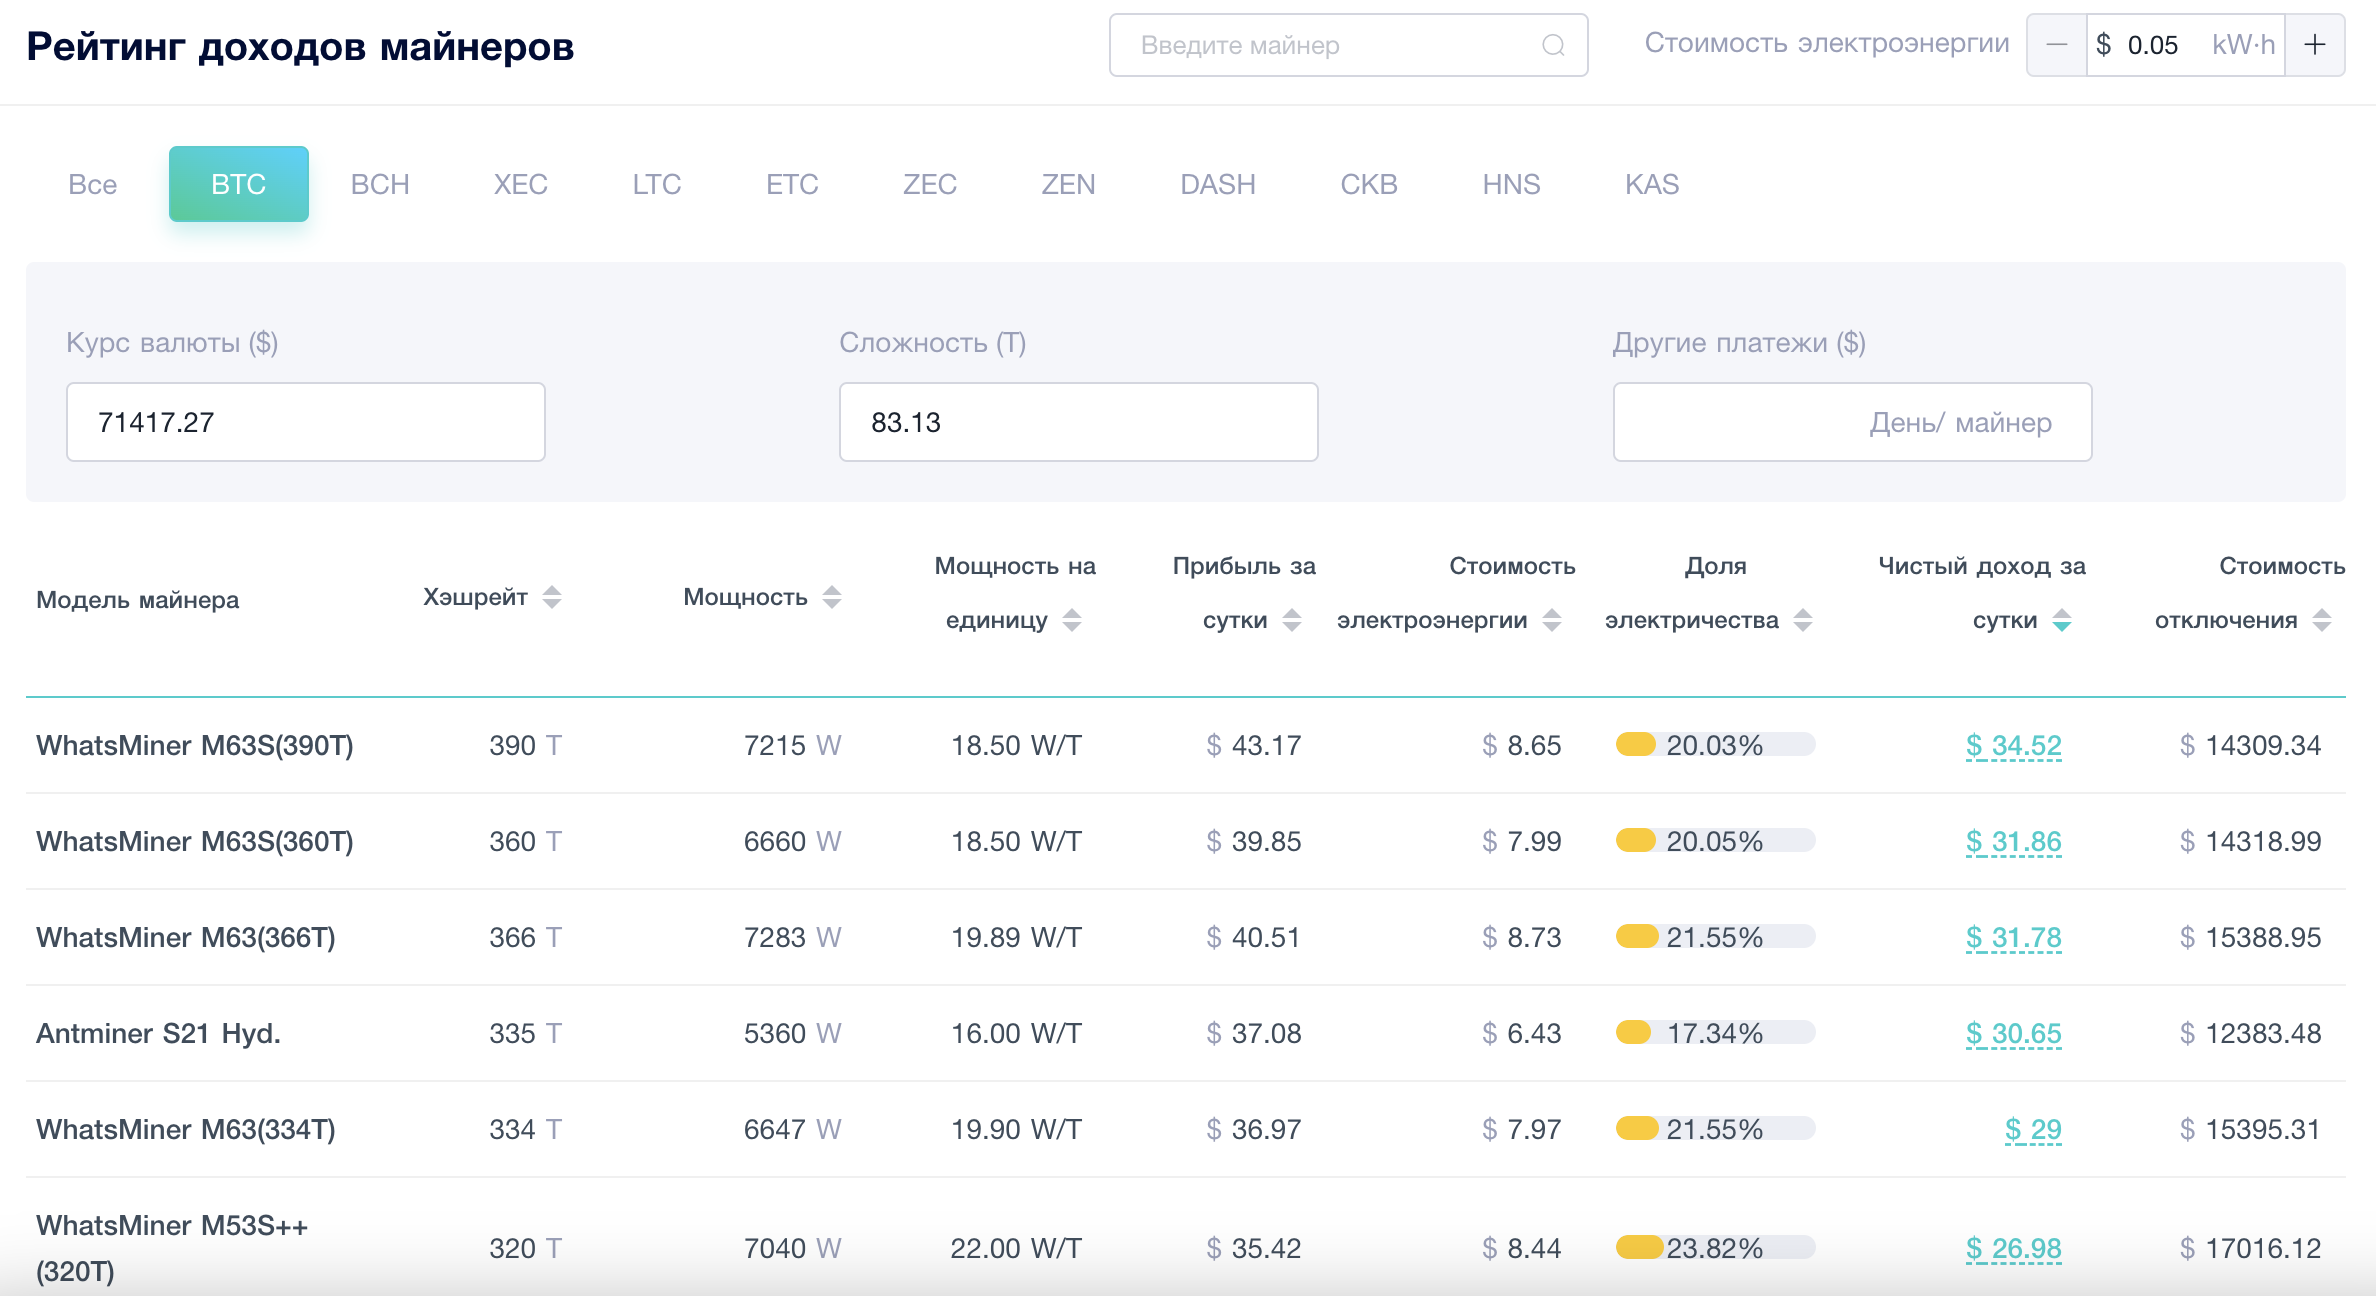This screenshot has height=1296, width=2376.
Task: Open the KAS coin tab
Action: click(1652, 184)
